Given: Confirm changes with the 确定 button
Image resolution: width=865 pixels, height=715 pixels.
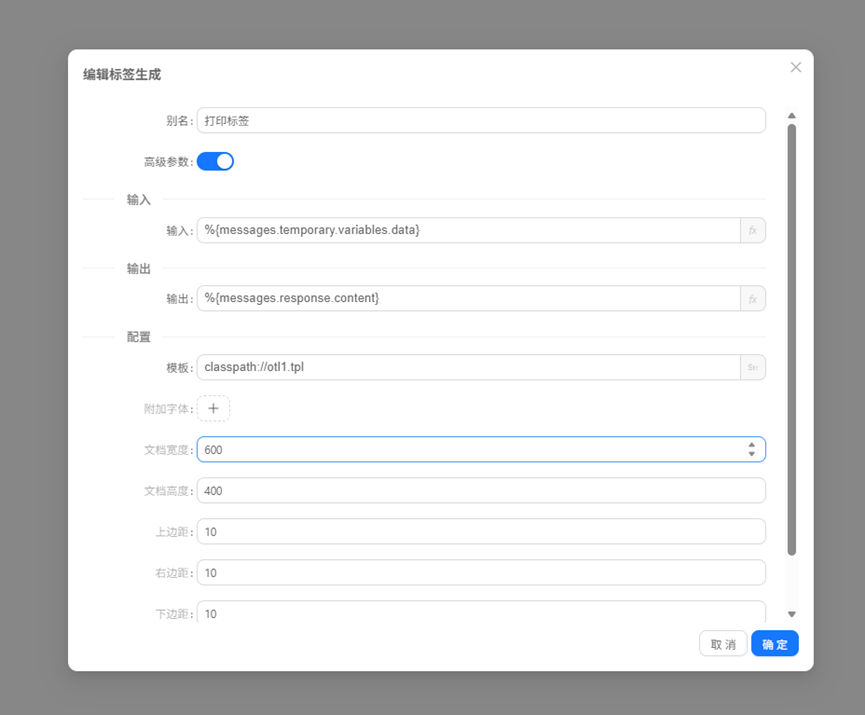Looking at the screenshot, I should click(774, 644).
